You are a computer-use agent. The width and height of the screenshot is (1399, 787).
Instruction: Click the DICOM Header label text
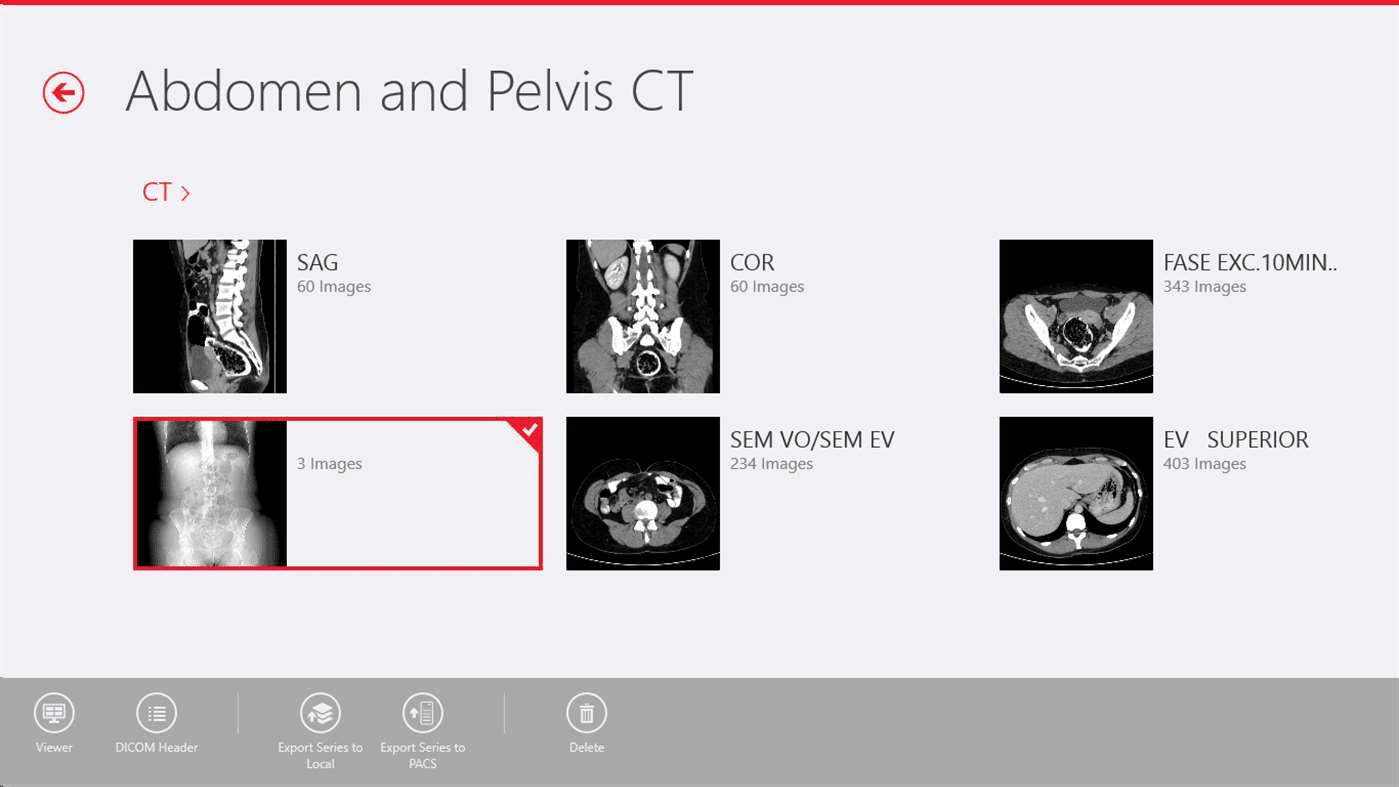pyautogui.click(x=156, y=747)
